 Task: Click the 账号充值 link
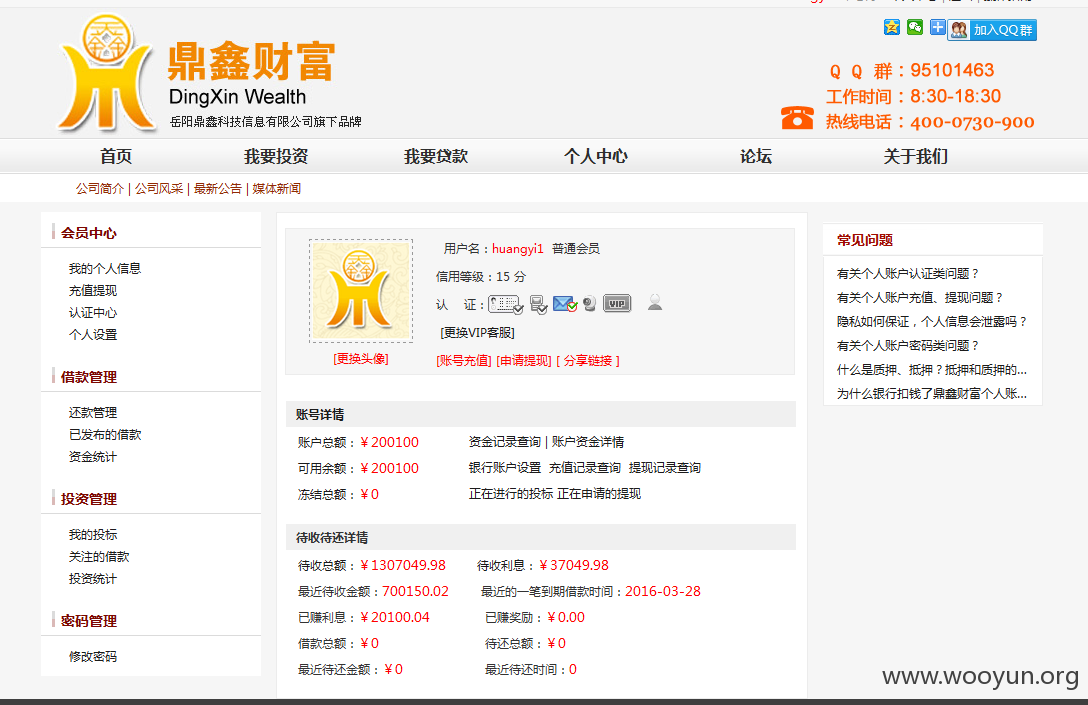pos(464,361)
